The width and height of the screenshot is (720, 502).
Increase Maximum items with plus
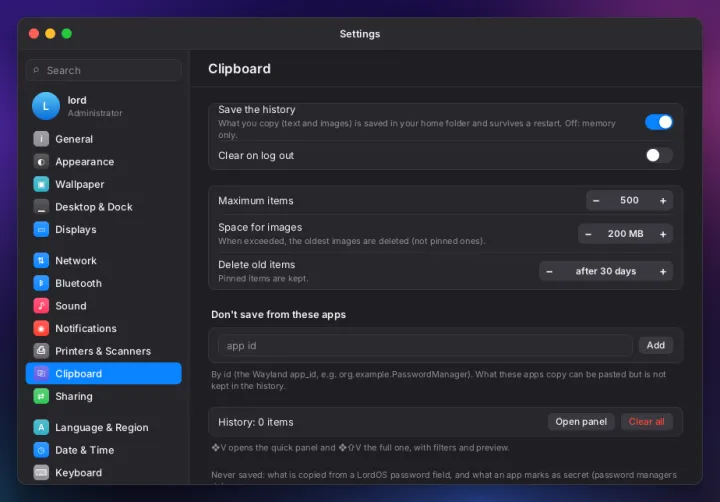coord(663,201)
